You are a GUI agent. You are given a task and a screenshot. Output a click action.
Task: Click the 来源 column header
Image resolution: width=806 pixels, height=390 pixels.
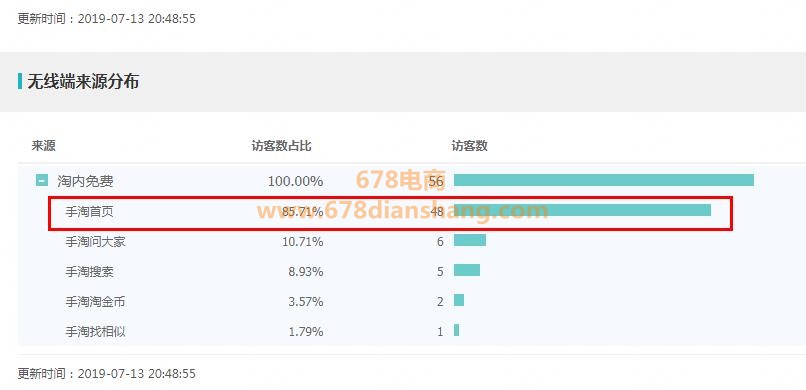click(44, 146)
